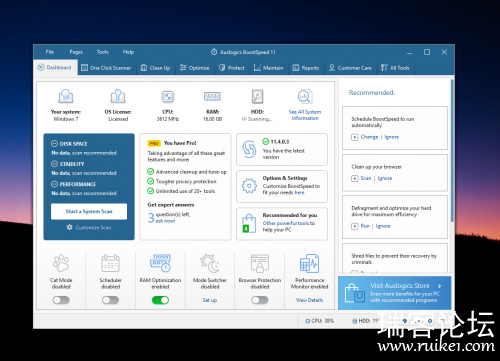Click the Recommended panel scrollbar
This screenshot has width=500, height=361.
point(452,150)
